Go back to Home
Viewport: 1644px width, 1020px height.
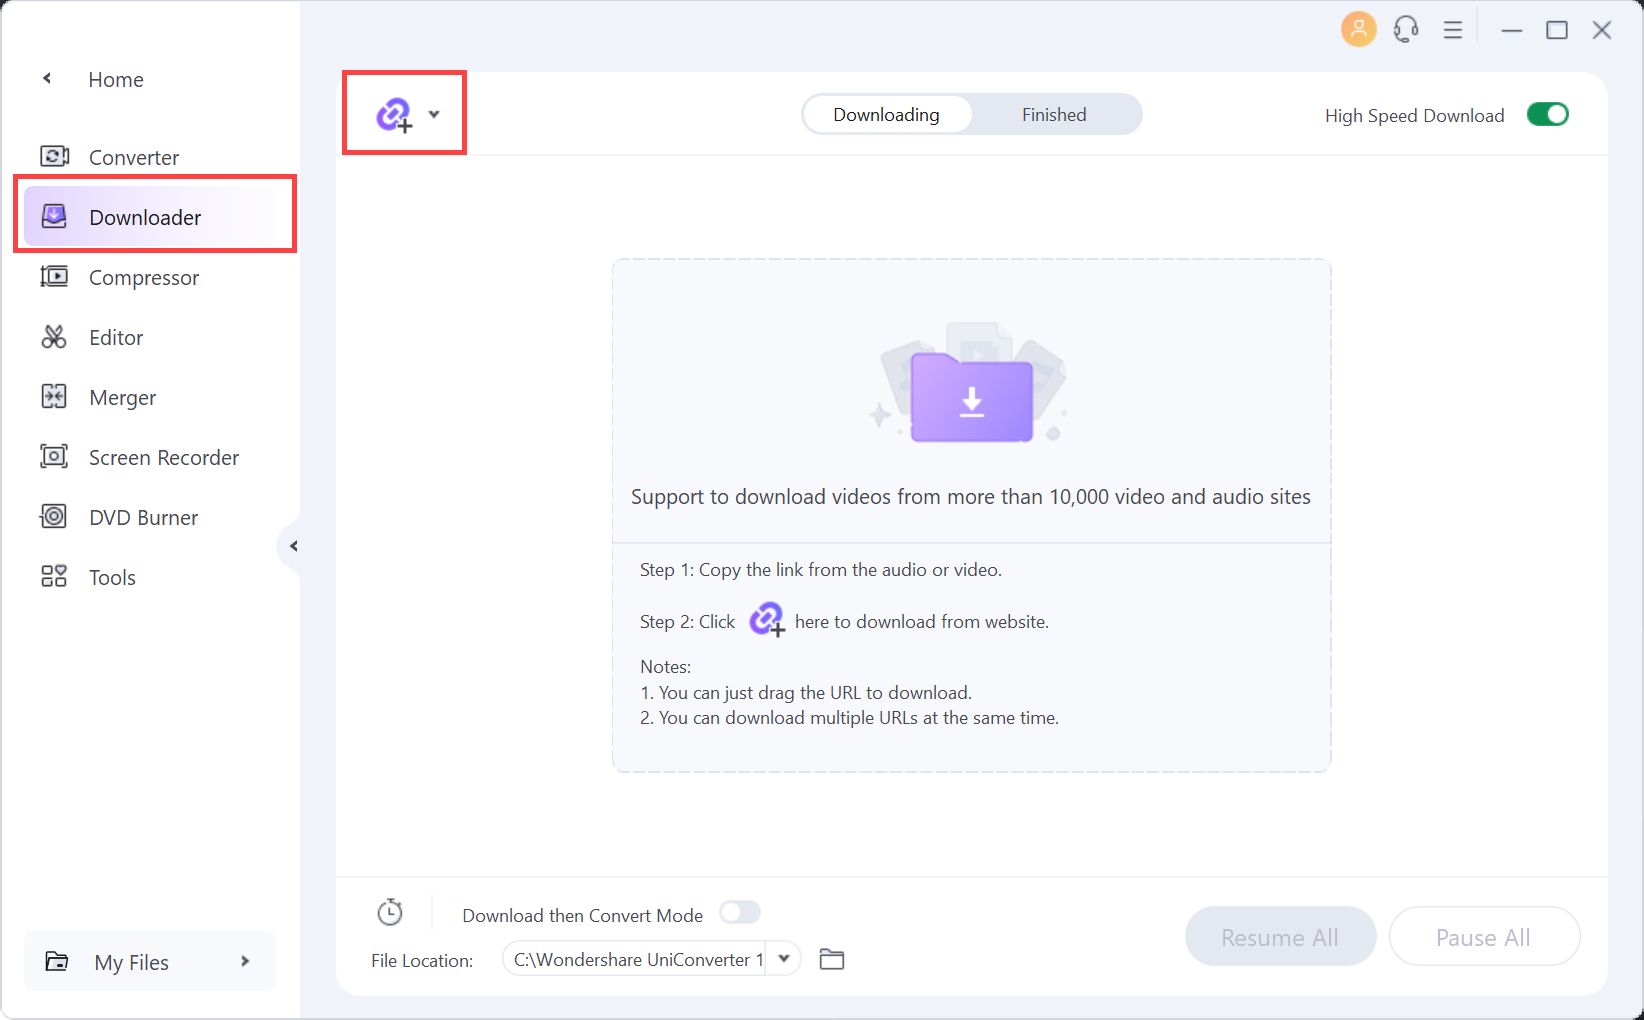pos(115,80)
